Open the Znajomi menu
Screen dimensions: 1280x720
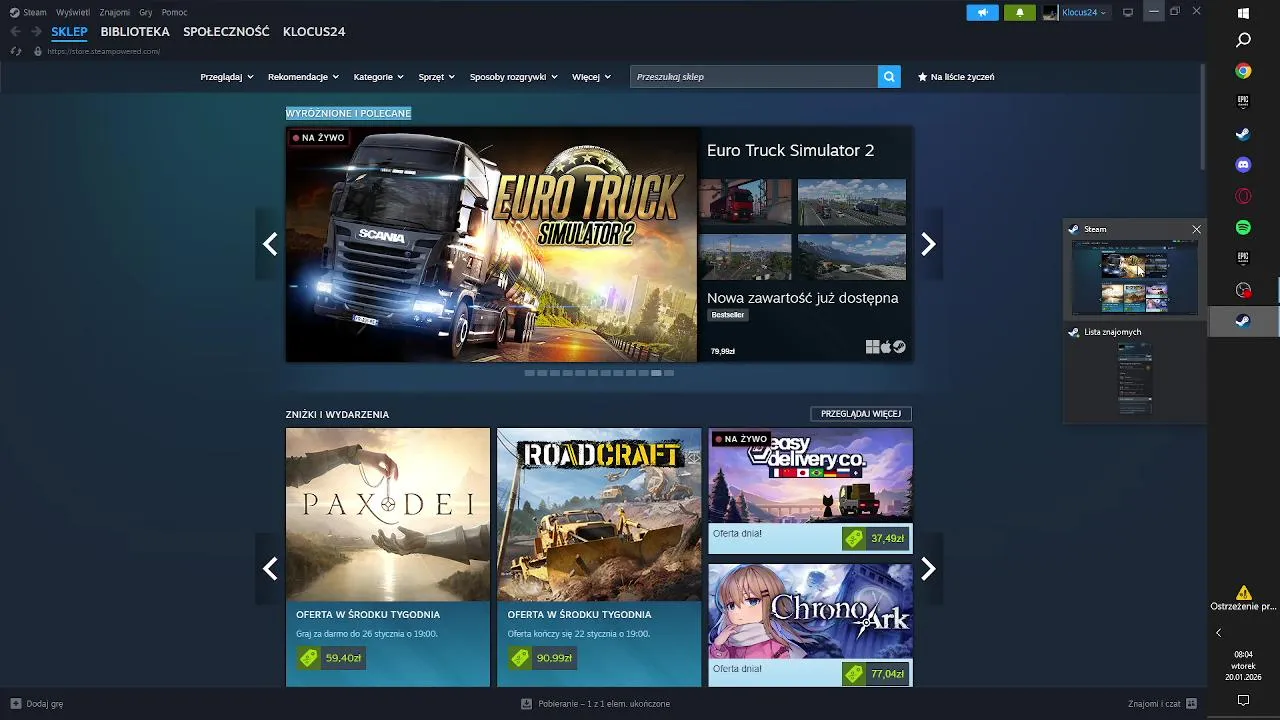click(x=115, y=12)
